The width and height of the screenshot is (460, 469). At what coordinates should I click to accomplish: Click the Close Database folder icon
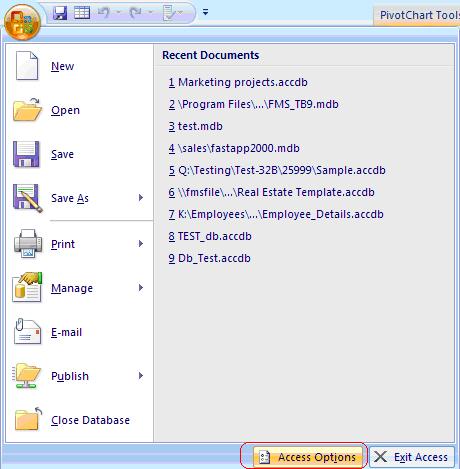(28, 419)
